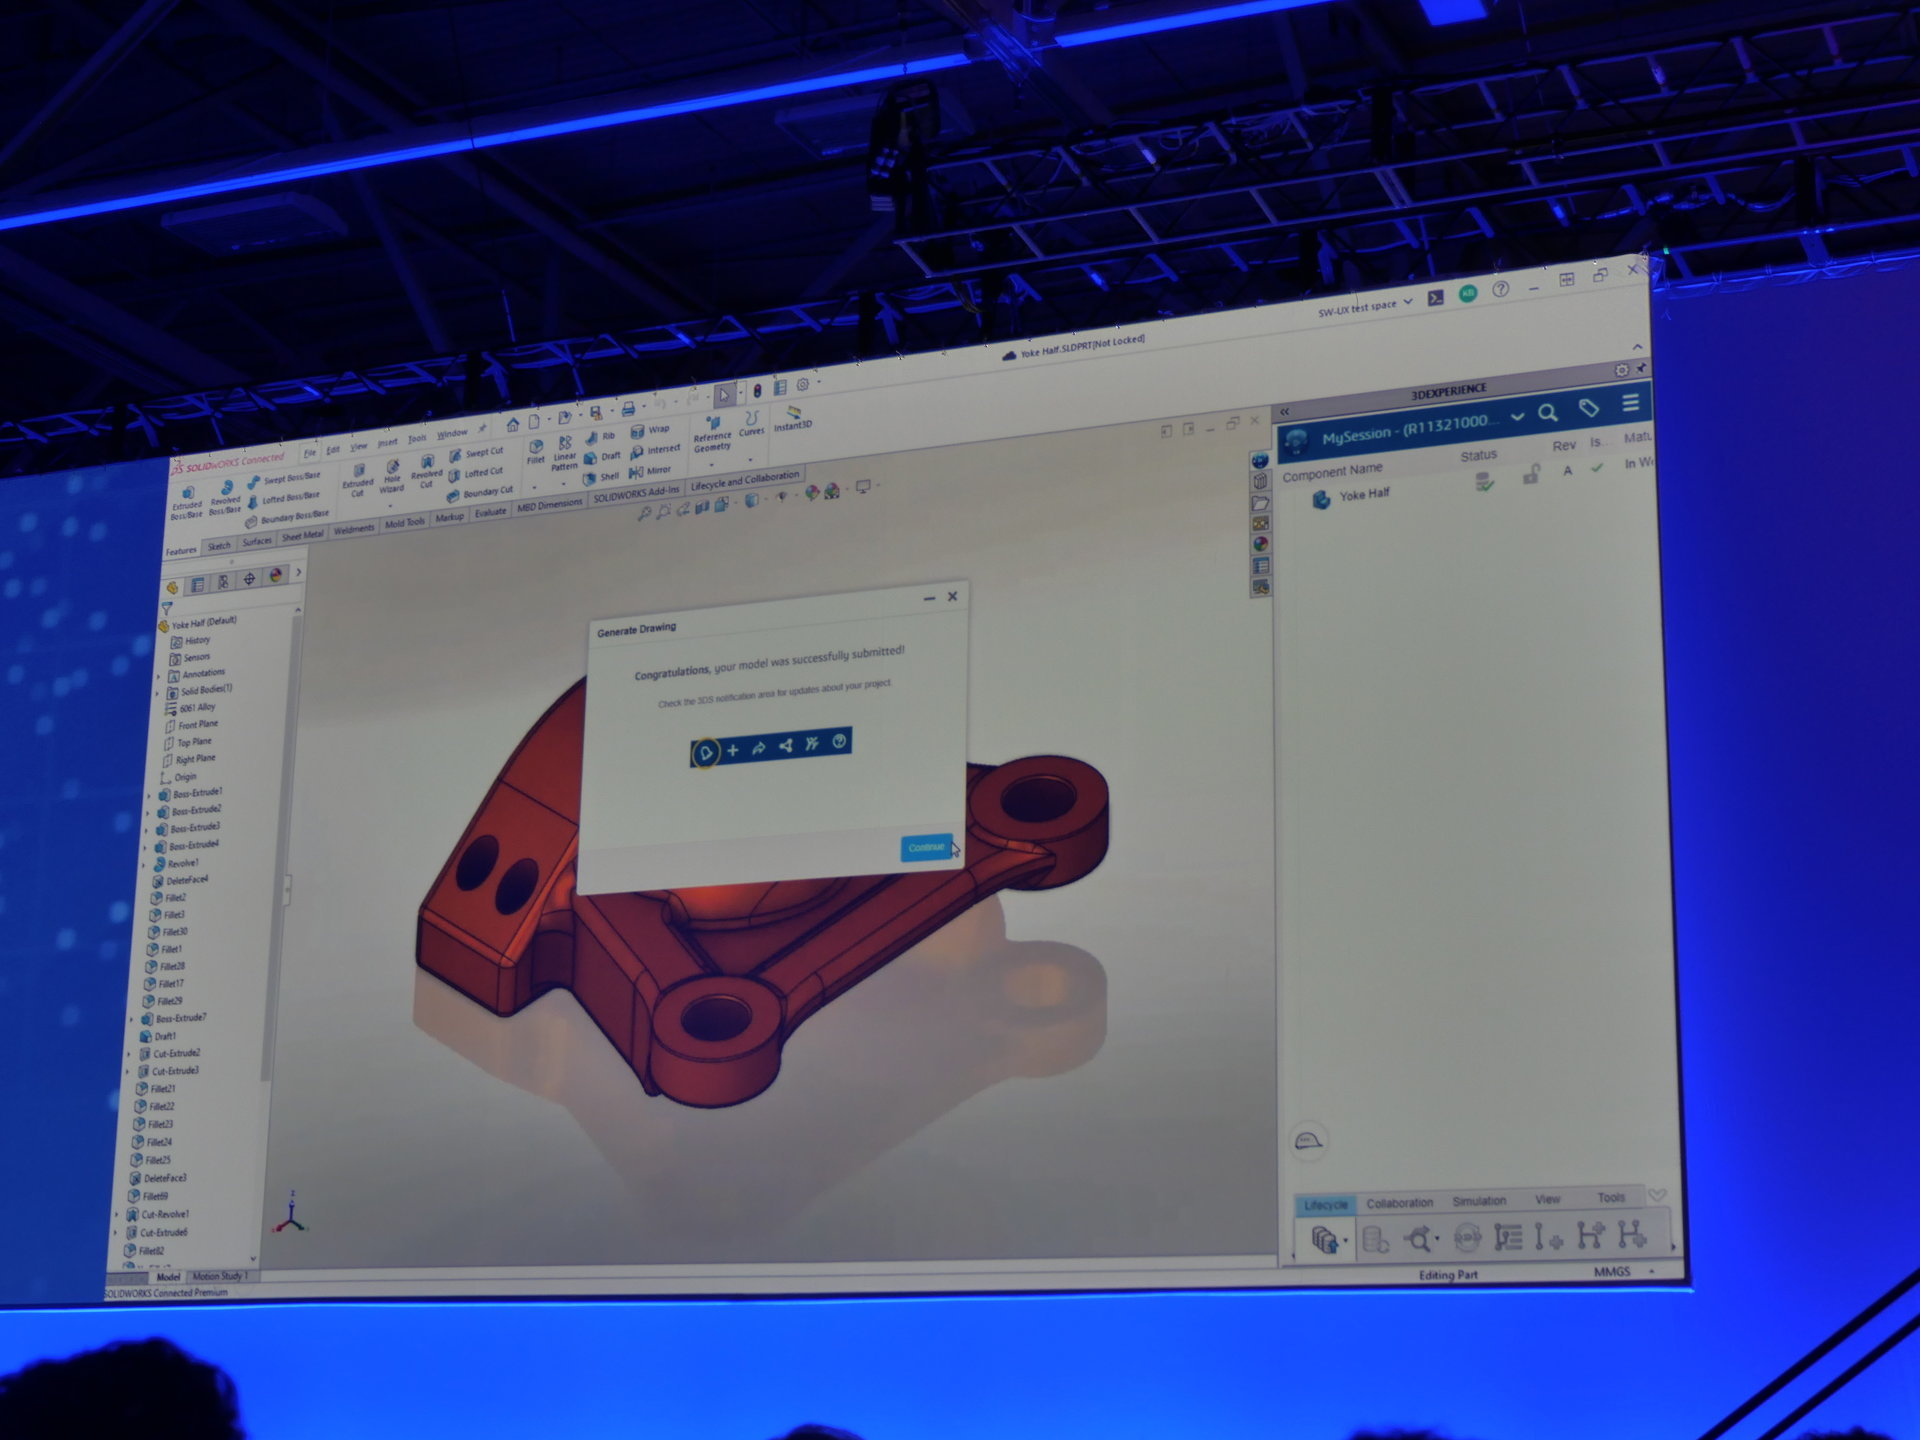The width and height of the screenshot is (1920, 1440).
Task: Click the Mirror tool
Action: pyautogui.click(x=650, y=471)
